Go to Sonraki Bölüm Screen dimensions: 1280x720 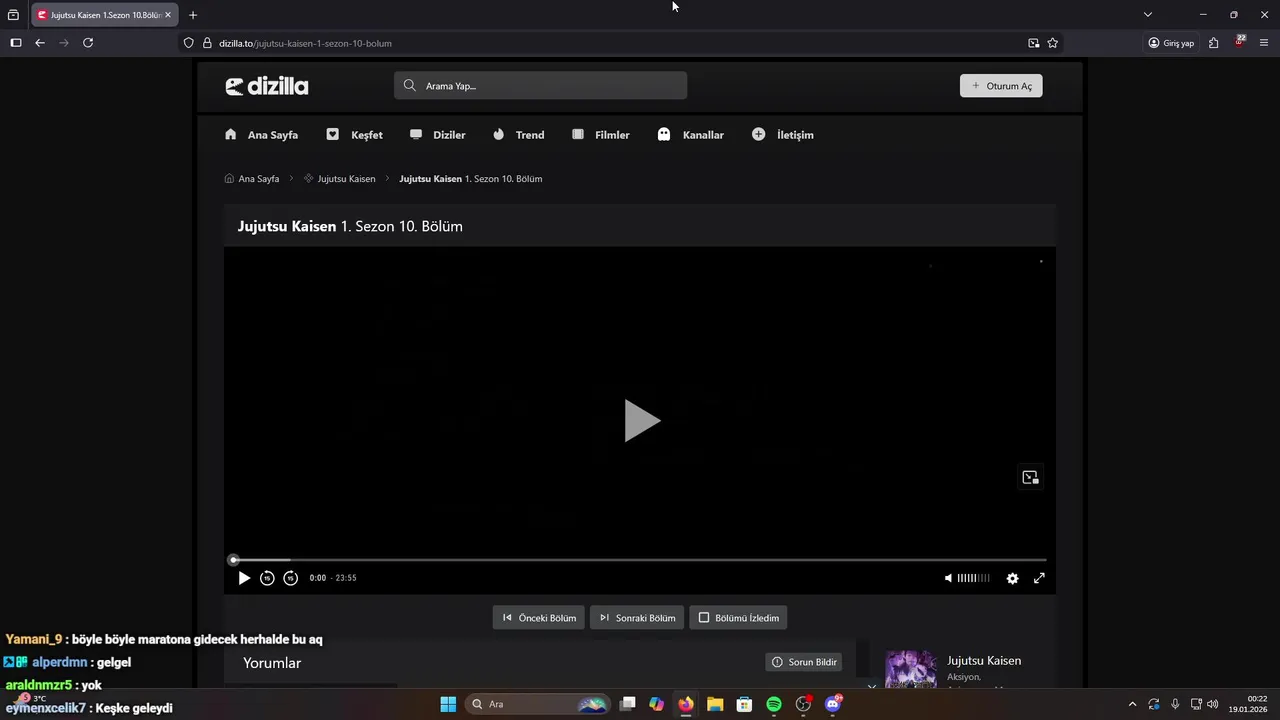coord(637,618)
